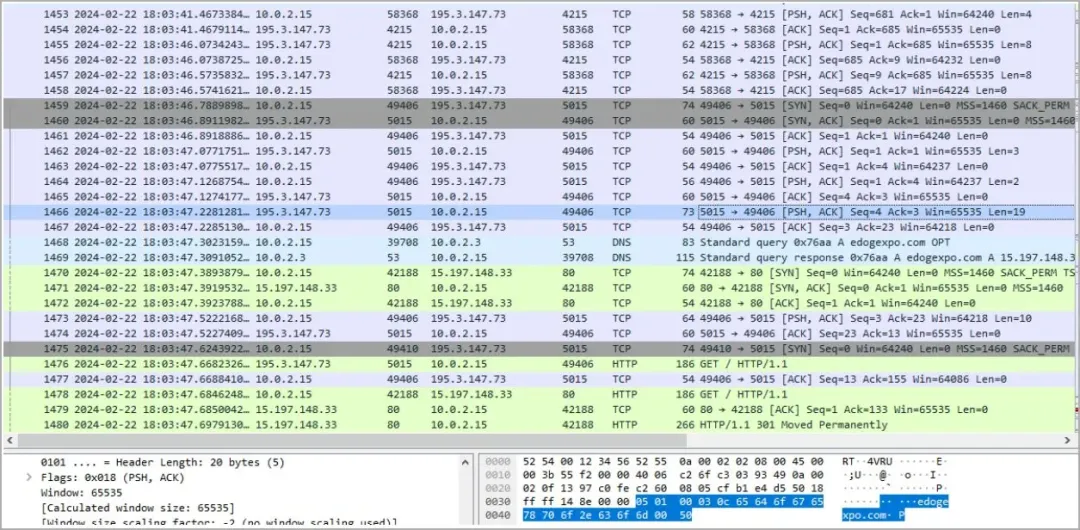Expand the Flags: 0x018 (PSH, ACK) tree arrow
The height and width of the screenshot is (530, 1080).
[x=30, y=478]
